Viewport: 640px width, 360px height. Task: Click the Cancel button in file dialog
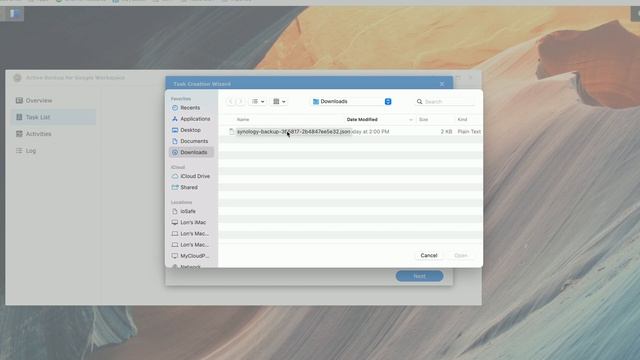click(x=429, y=256)
